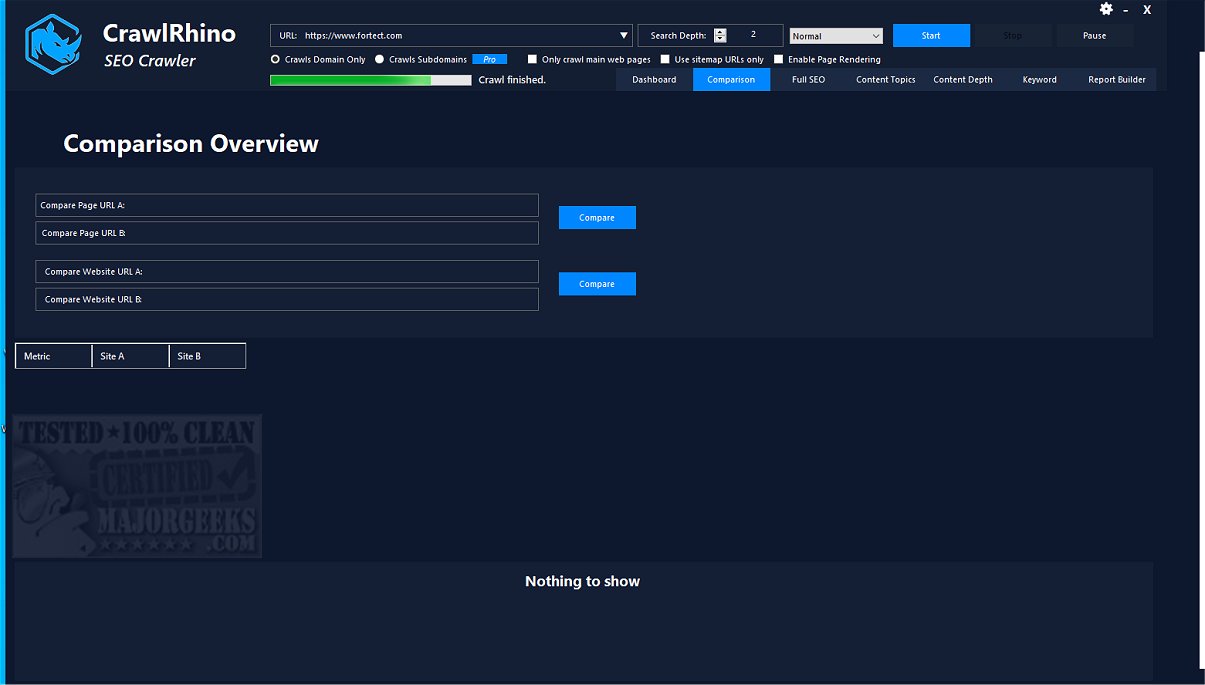Open the Report Builder tab
This screenshot has width=1205, height=685.
[x=1117, y=80]
